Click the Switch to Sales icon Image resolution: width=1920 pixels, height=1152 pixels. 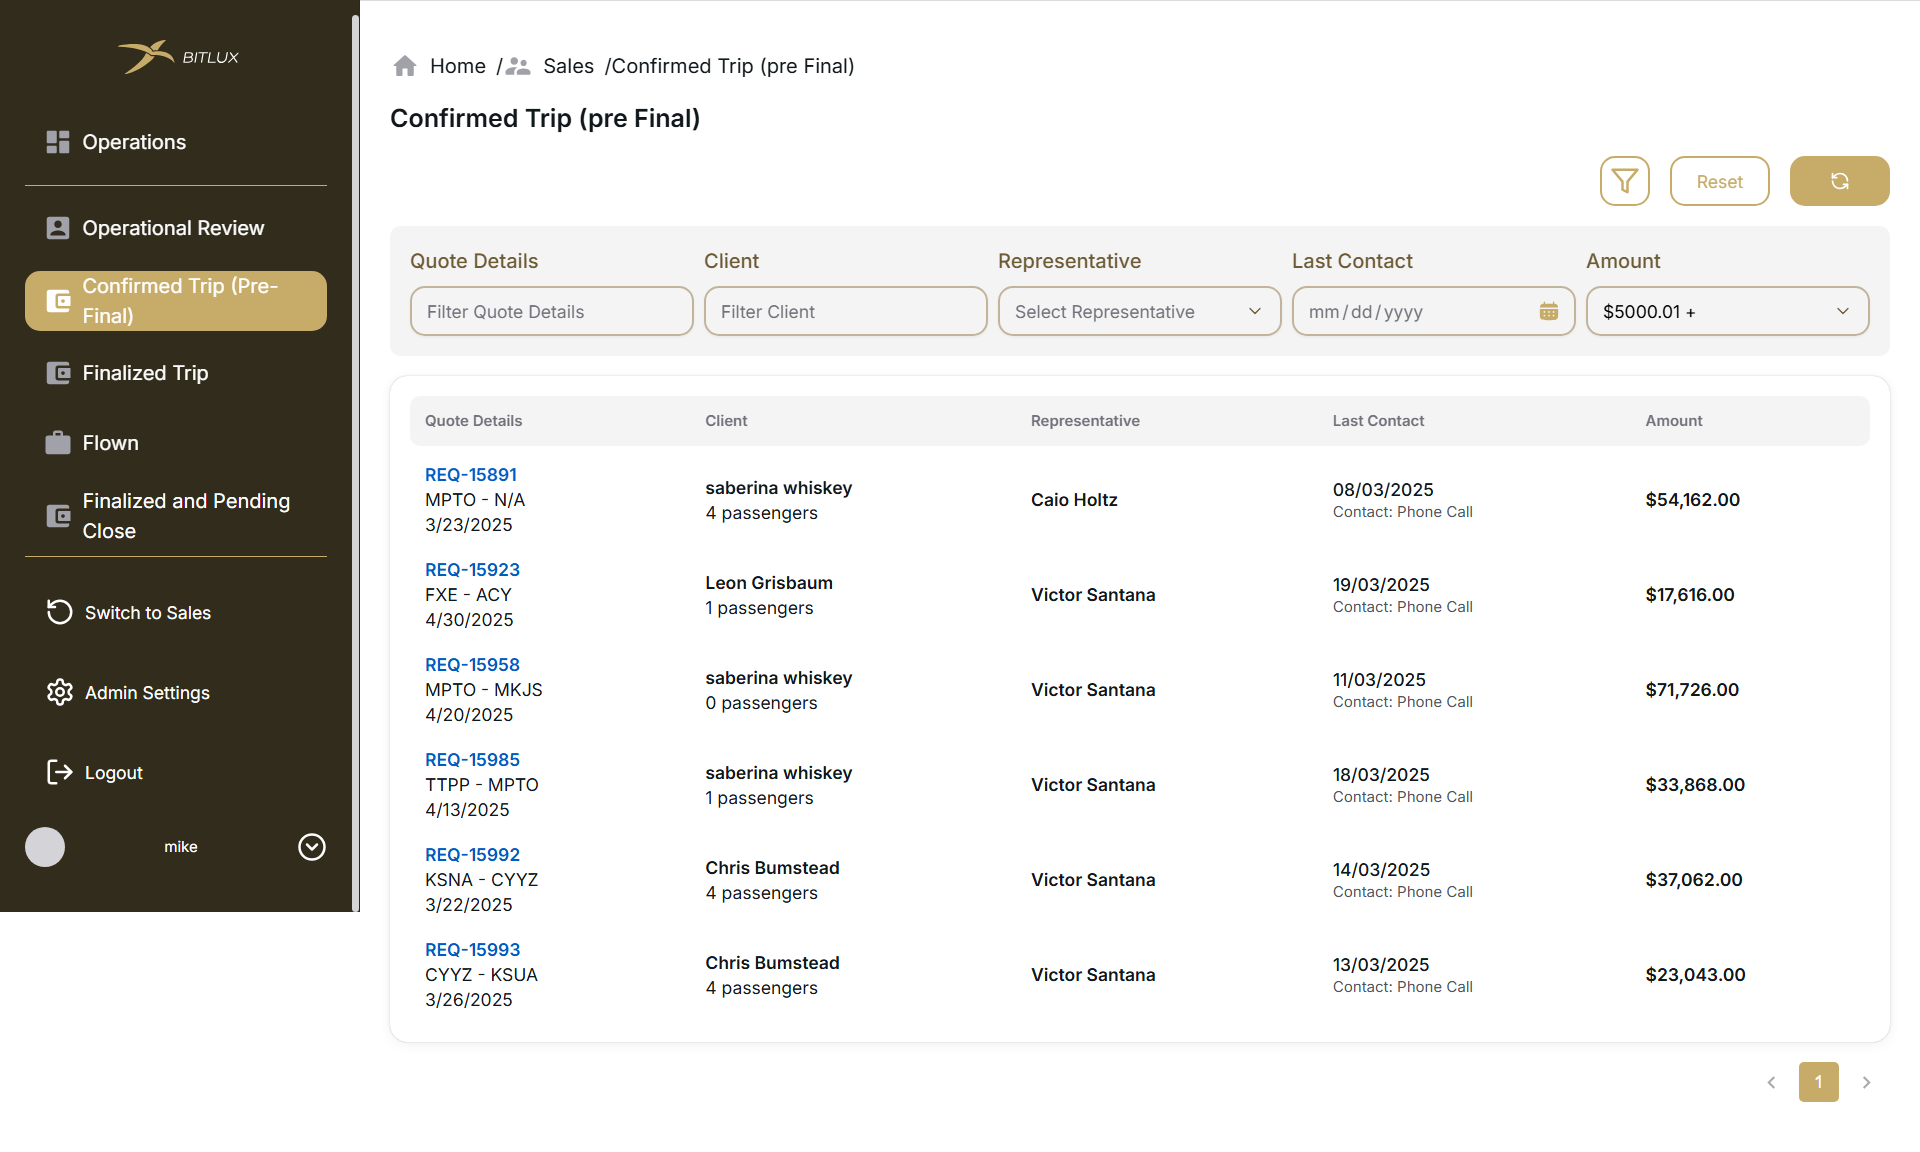(60, 612)
